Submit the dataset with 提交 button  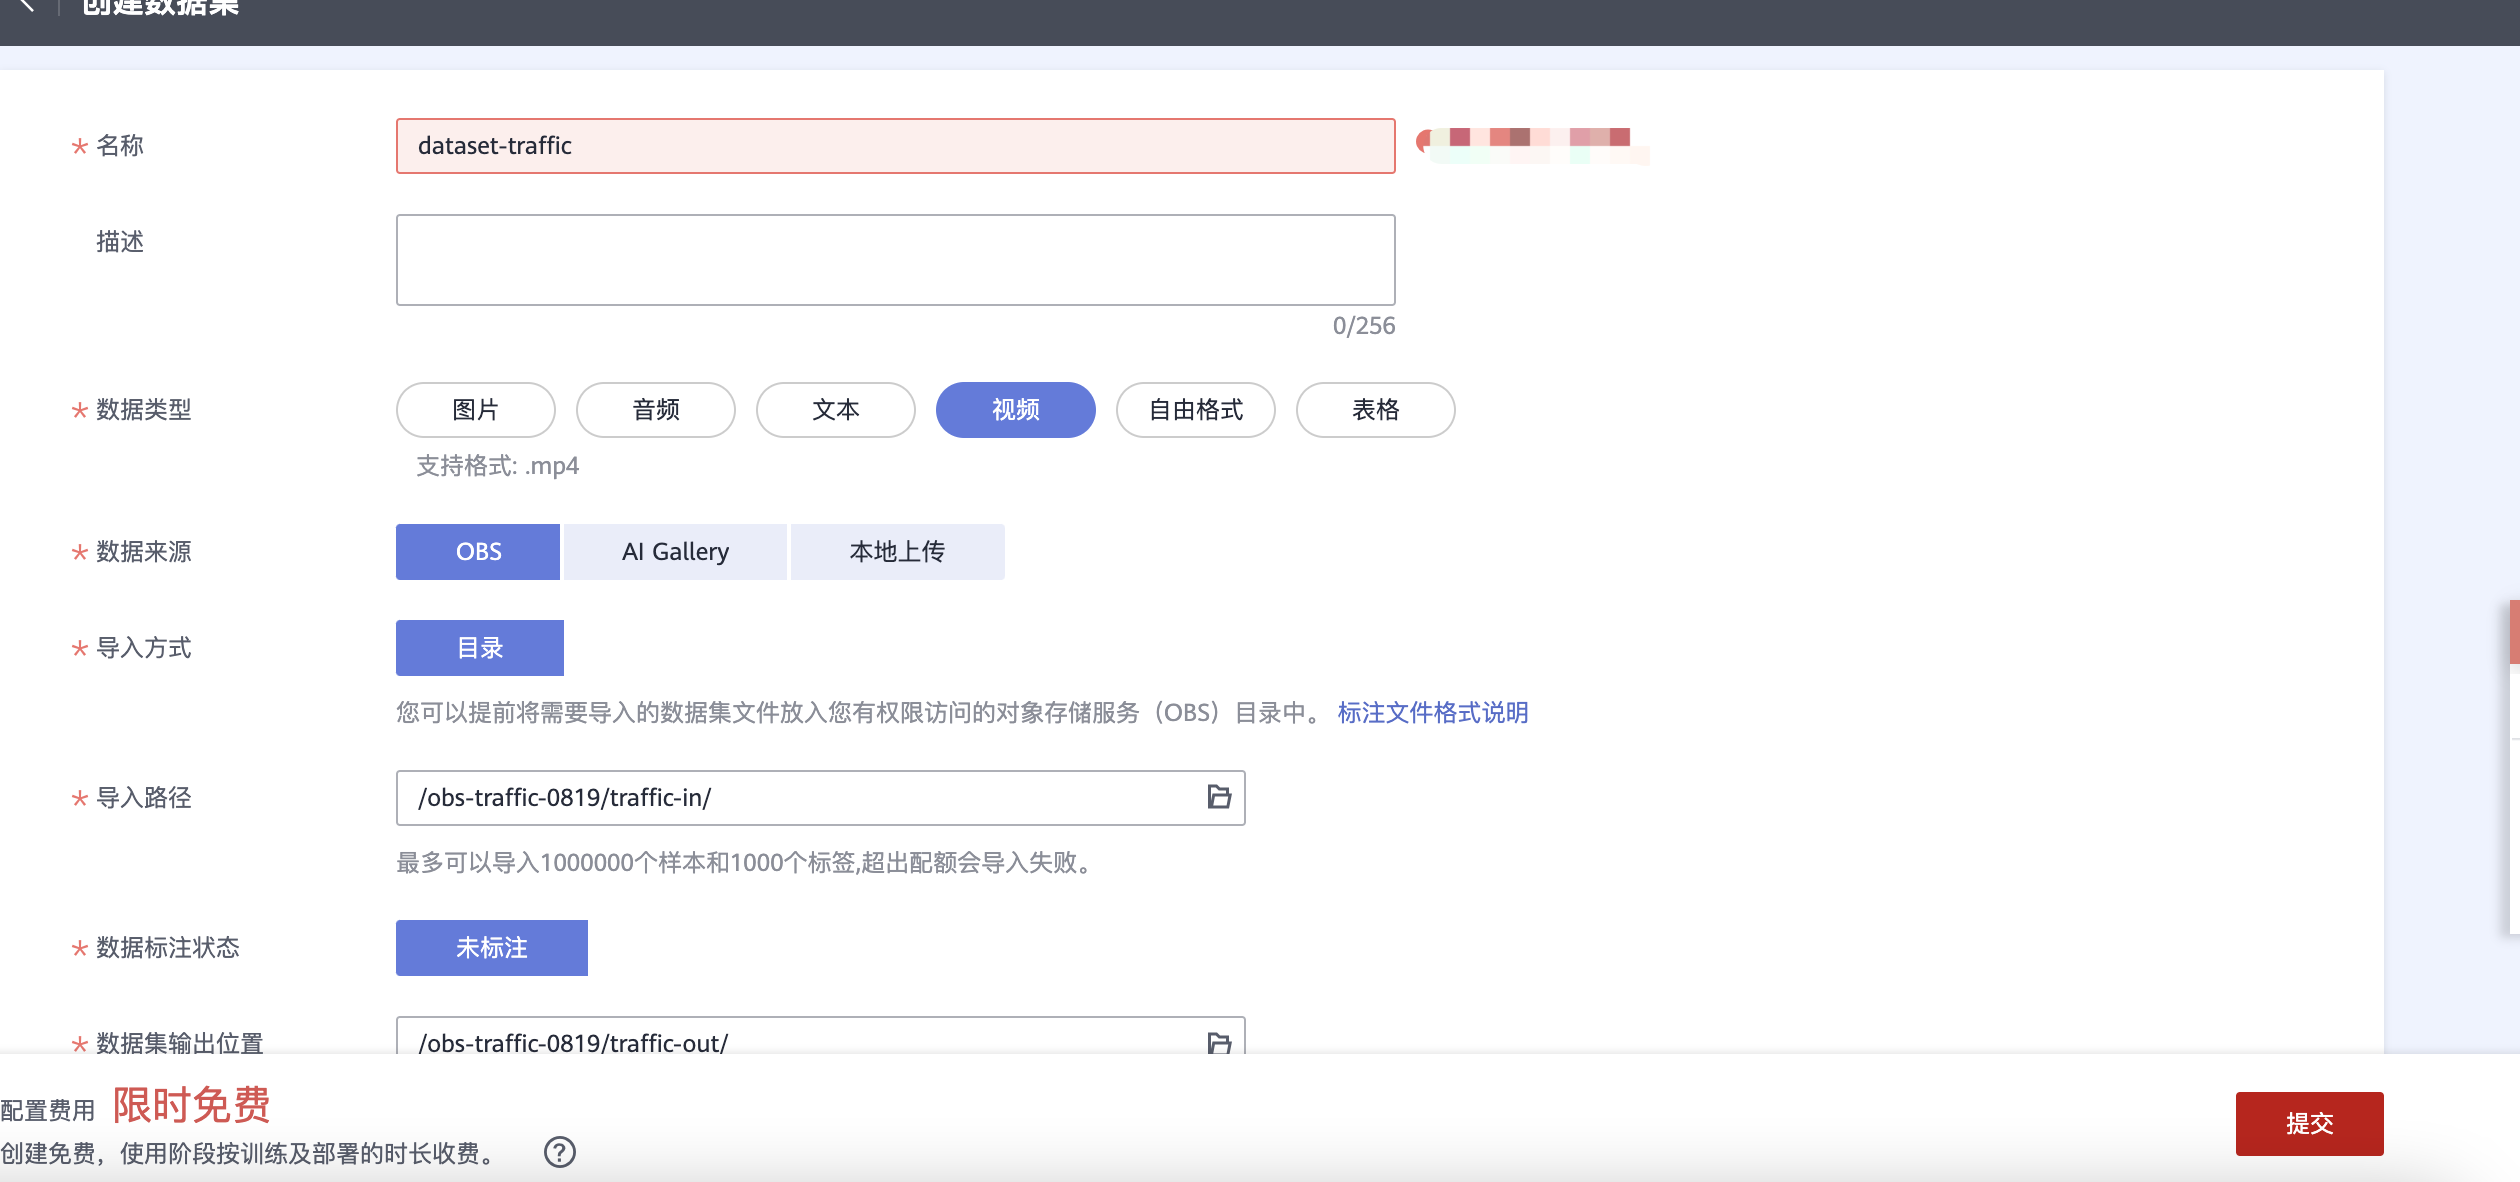2309,1123
